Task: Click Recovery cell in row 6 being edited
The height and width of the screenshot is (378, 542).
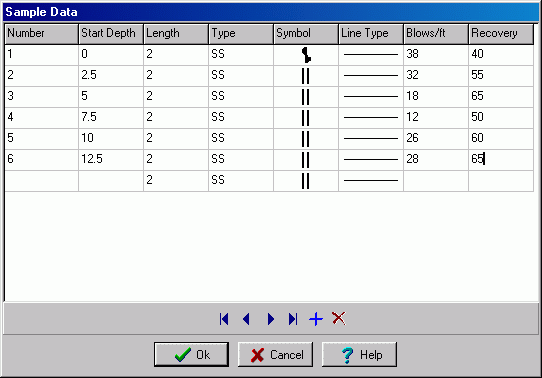Action: (501, 160)
